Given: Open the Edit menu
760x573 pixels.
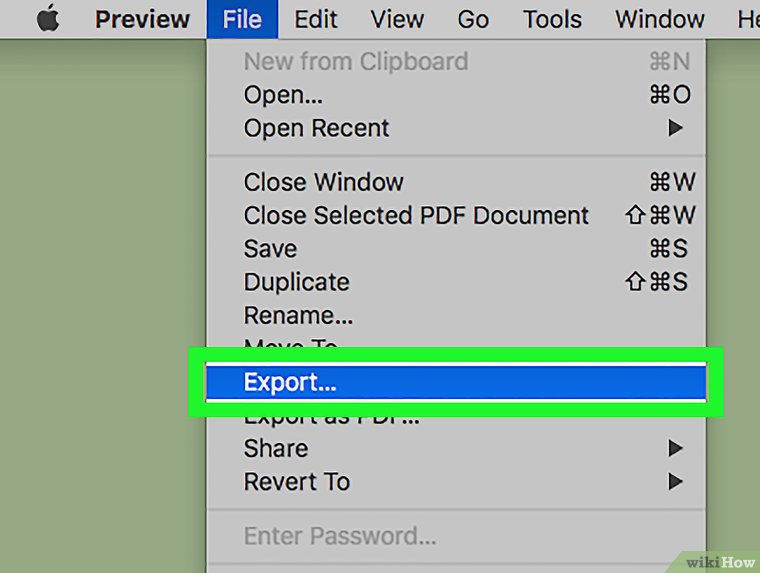Looking at the screenshot, I should click(x=315, y=19).
